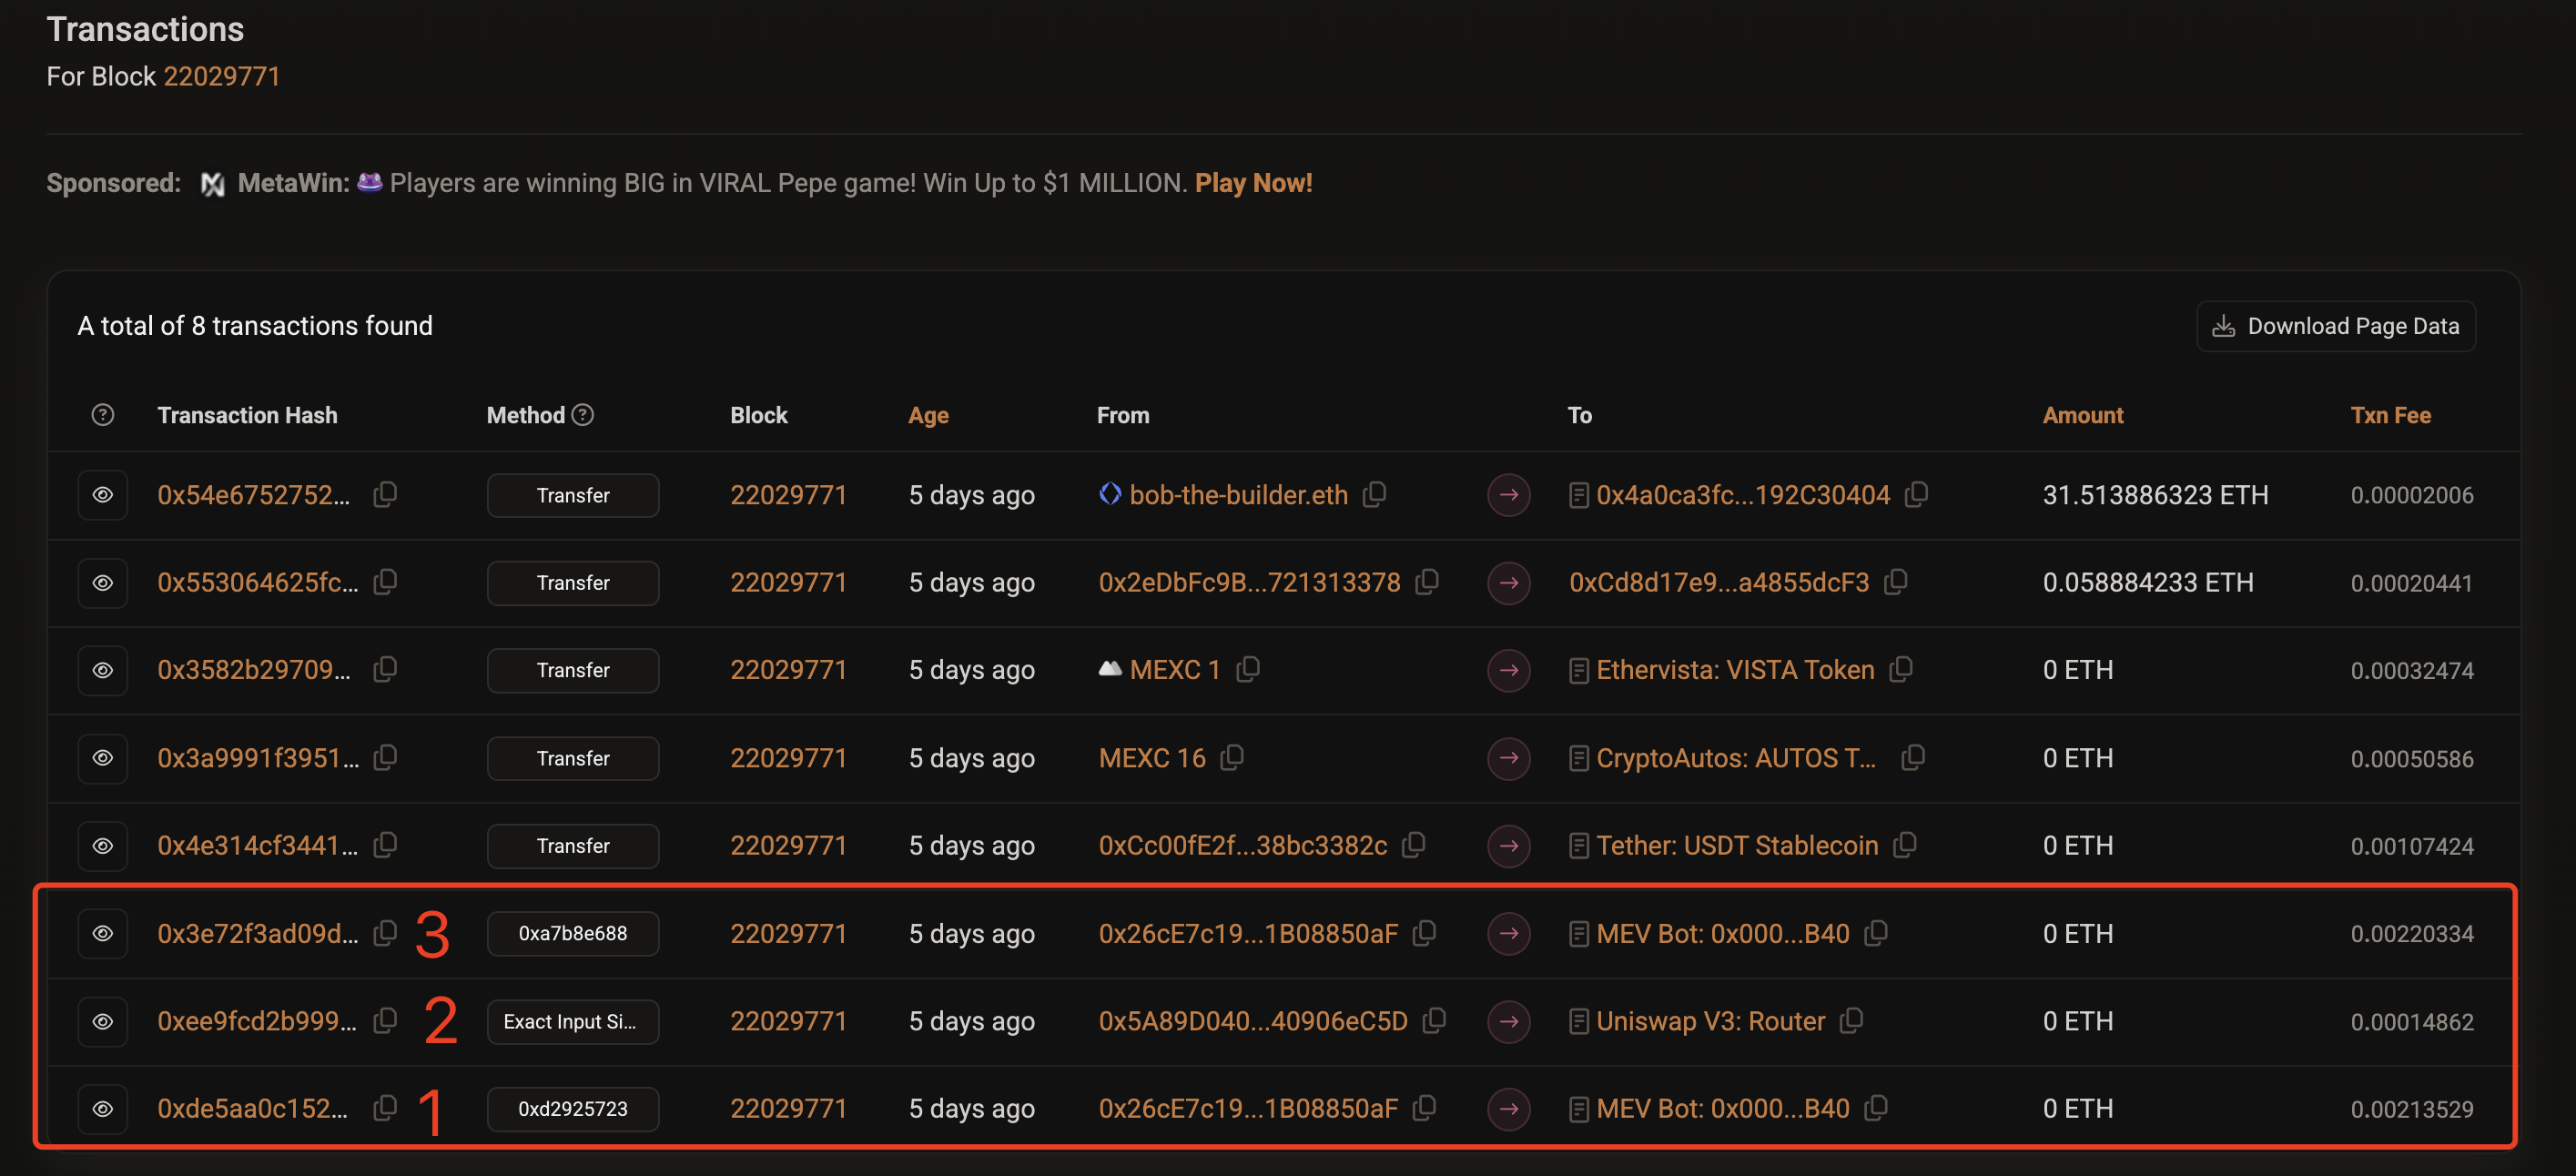Open transaction 0xde5aa0c152 details
Screen dimensions: 2576x1176
coord(253,1109)
